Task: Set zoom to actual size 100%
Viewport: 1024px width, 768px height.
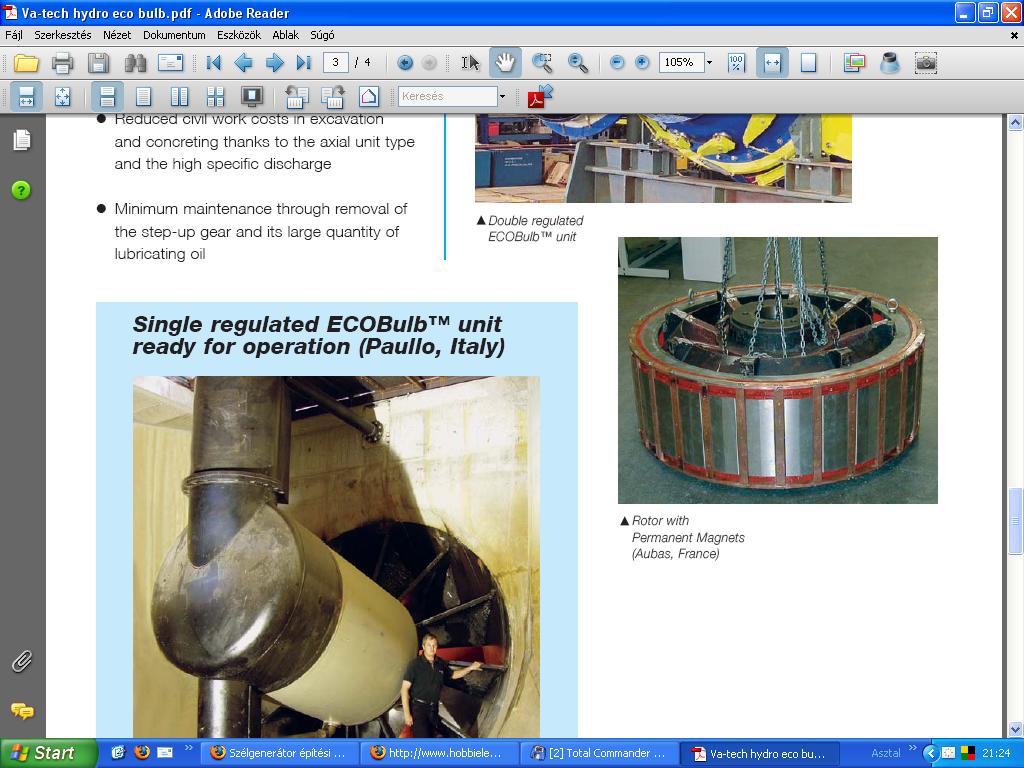Action: point(736,63)
